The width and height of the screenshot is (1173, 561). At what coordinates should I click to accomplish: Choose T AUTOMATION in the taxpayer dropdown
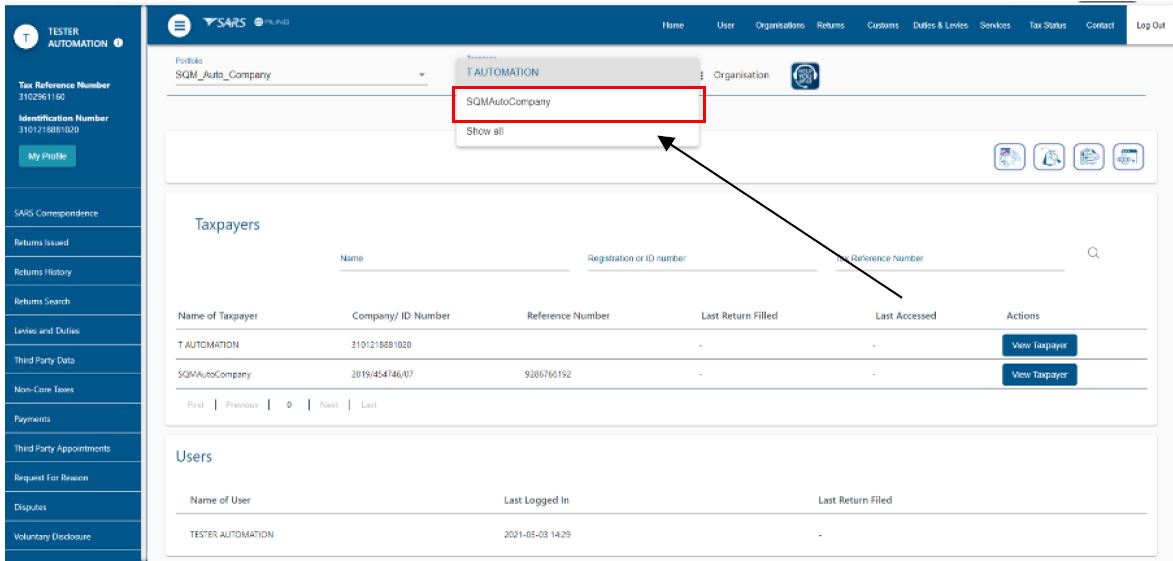pyautogui.click(x=578, y=73)
